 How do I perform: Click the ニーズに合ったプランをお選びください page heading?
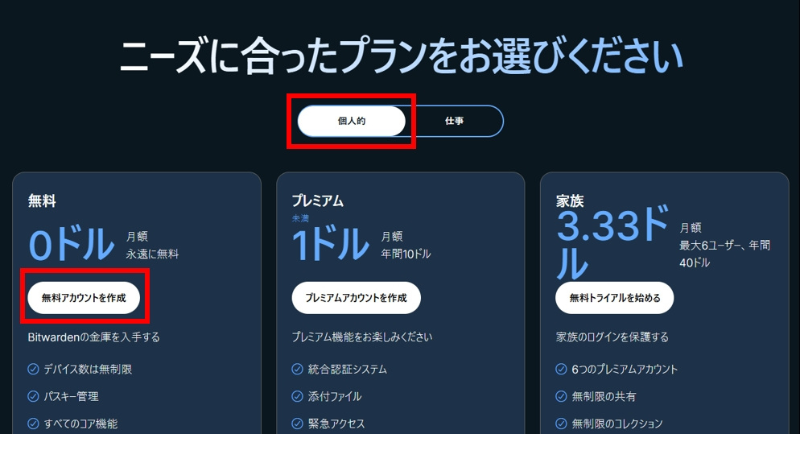pos(400,56)
